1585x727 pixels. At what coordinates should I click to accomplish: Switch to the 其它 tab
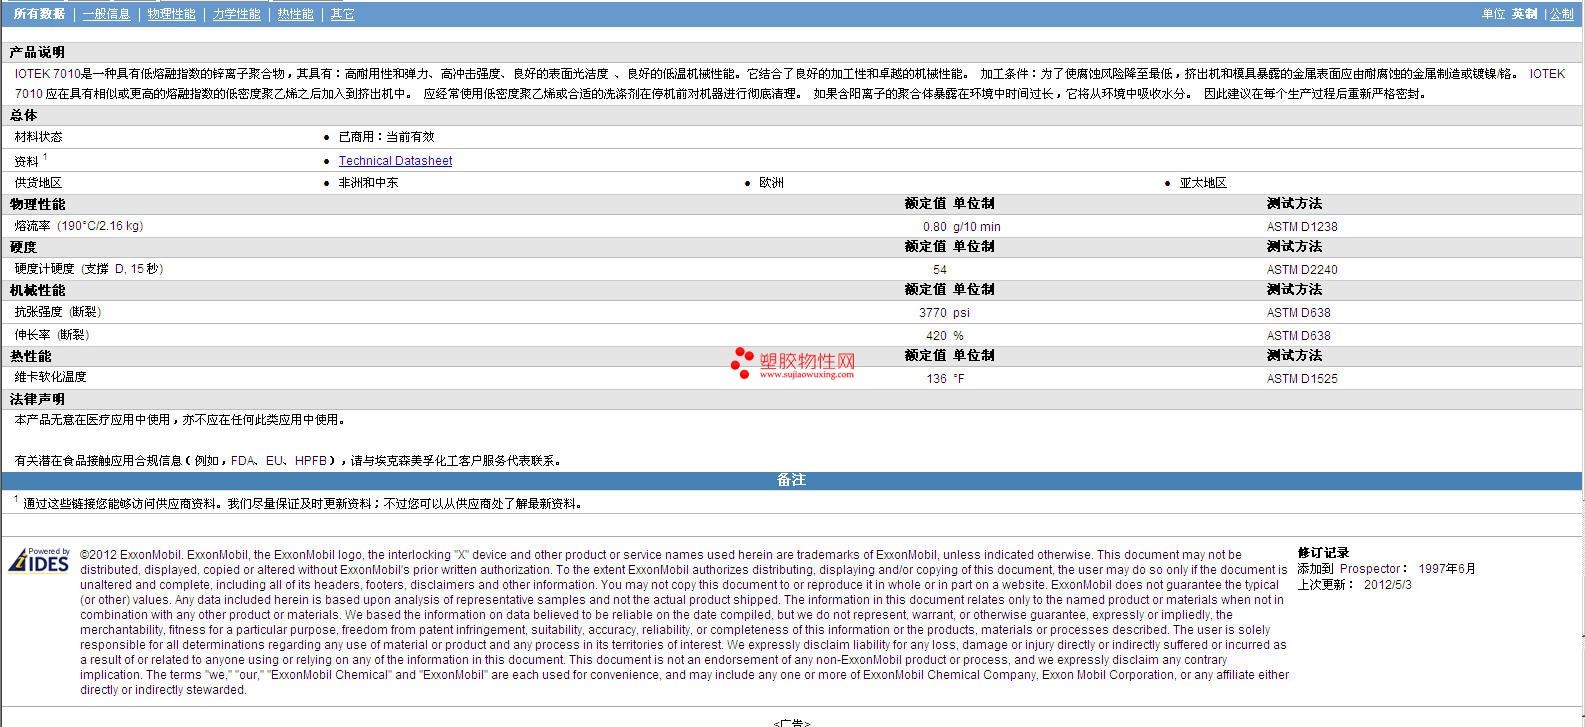coord(342,14)
